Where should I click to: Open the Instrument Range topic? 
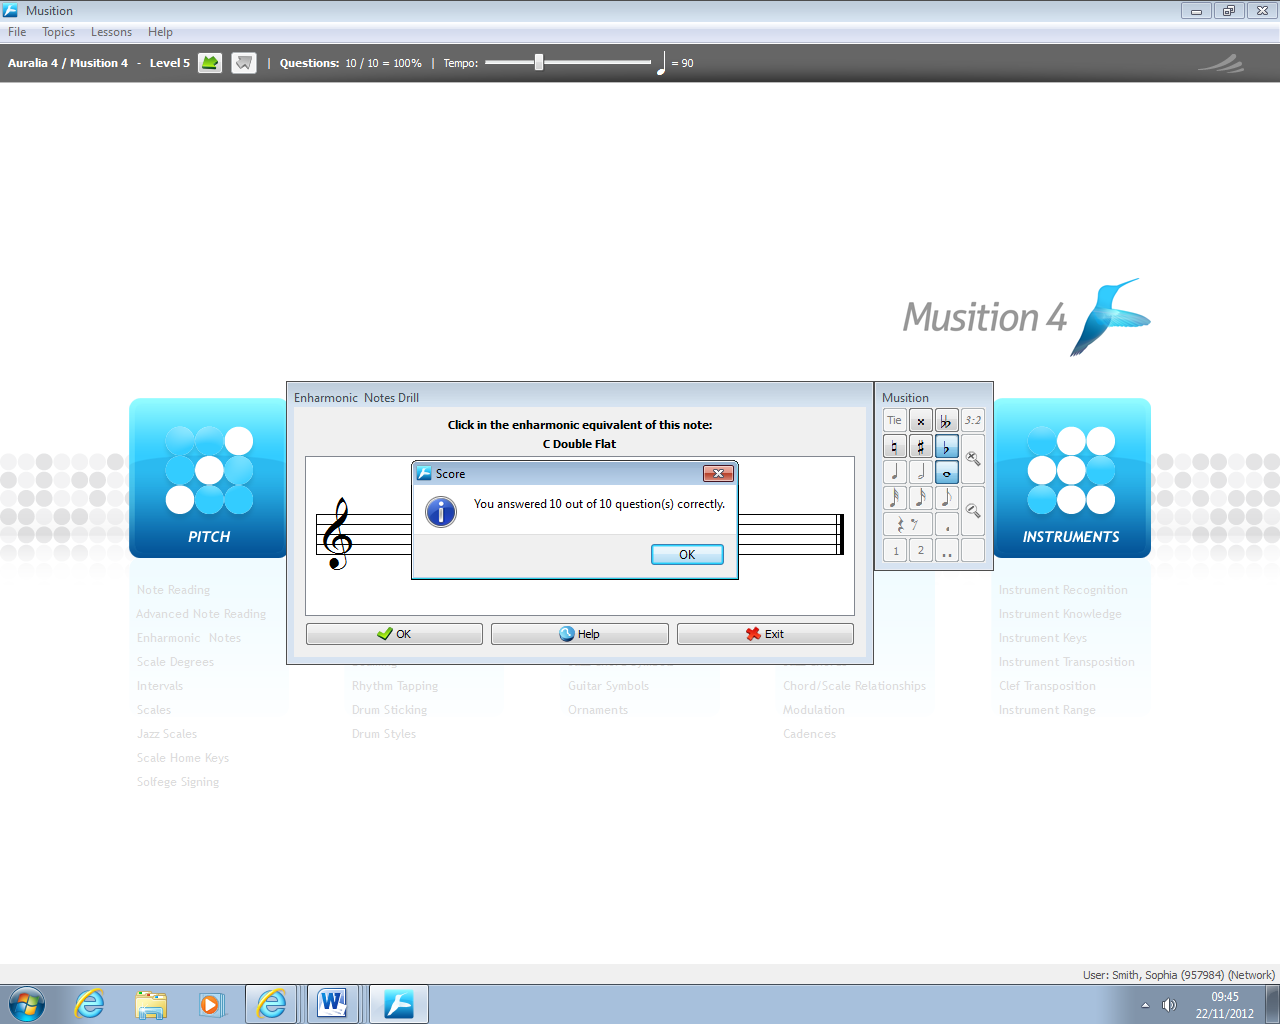click(x=1047, y=710)
